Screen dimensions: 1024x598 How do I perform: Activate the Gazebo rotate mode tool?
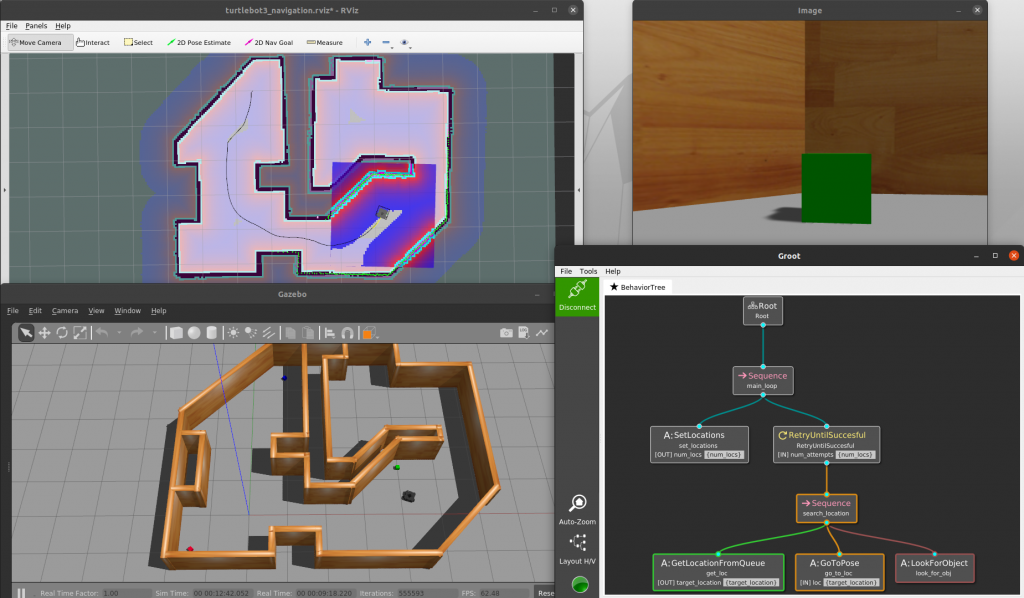[62, 333]
